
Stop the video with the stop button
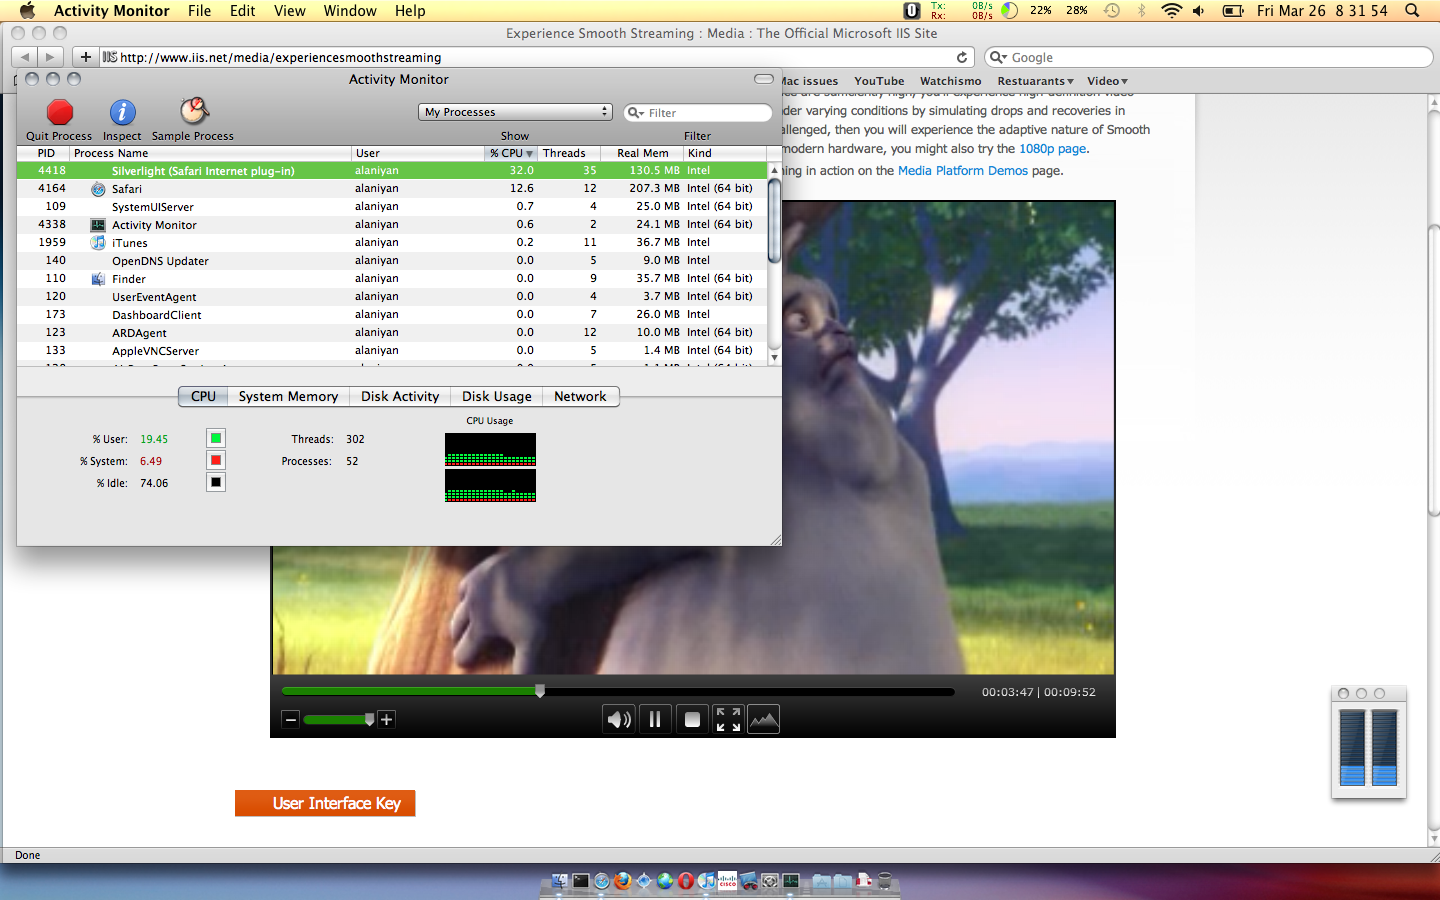click(692, 719)
